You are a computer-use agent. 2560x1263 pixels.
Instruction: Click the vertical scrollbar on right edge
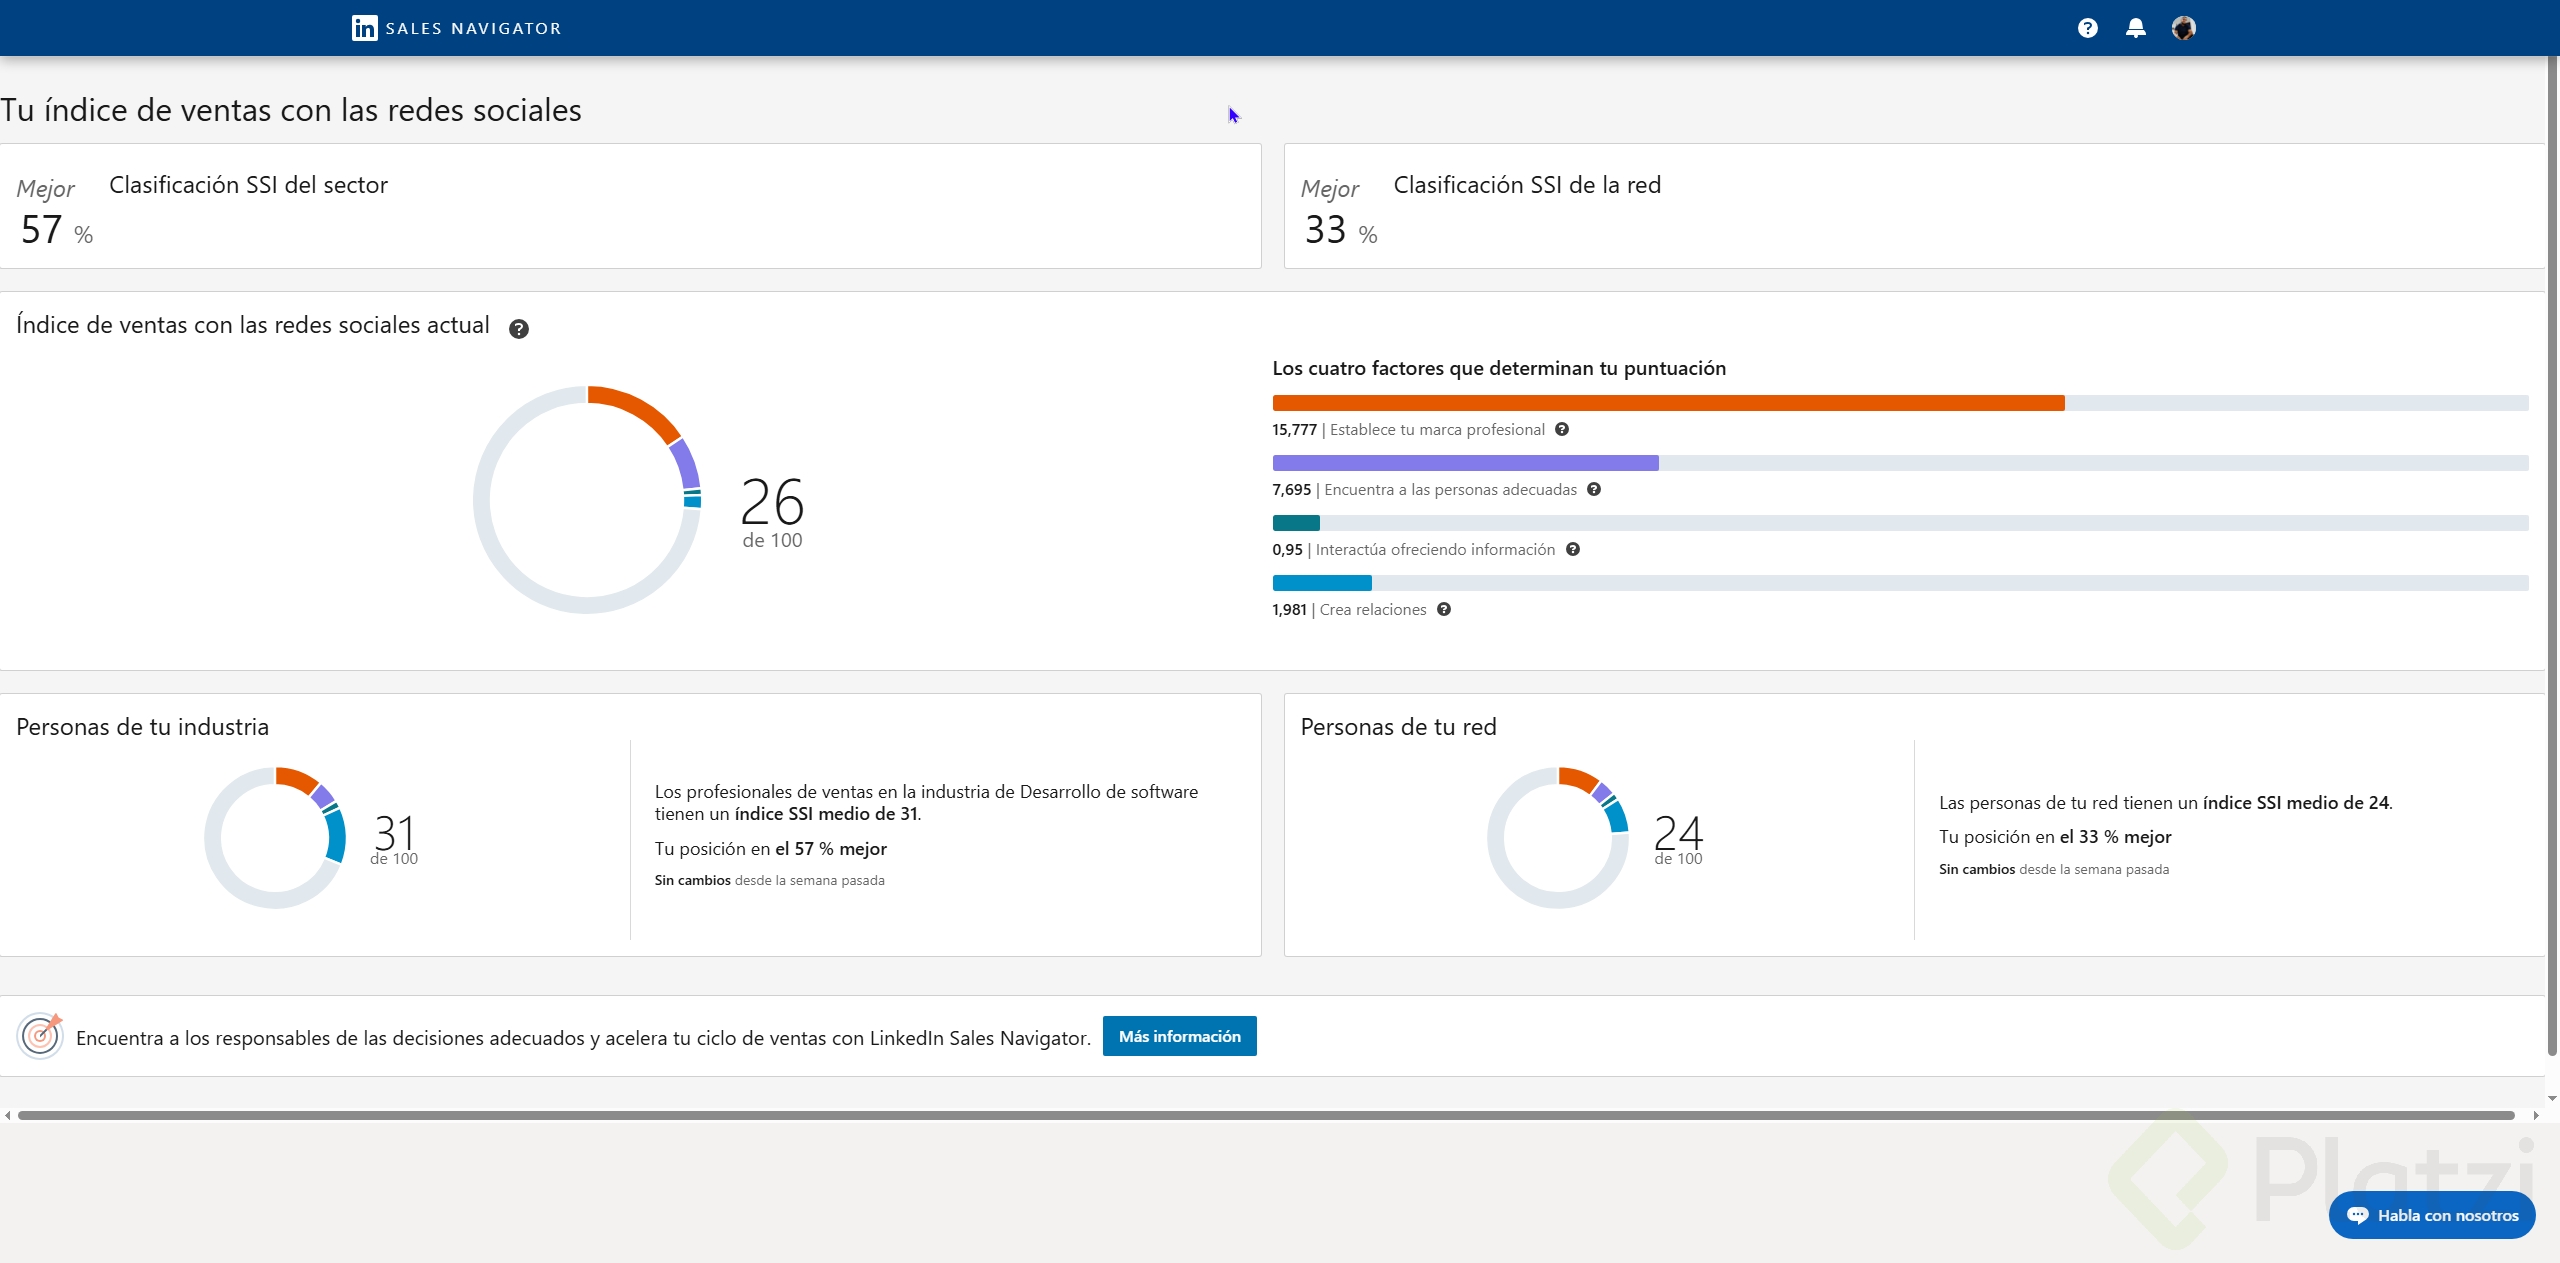click(x=2552, y=555)
